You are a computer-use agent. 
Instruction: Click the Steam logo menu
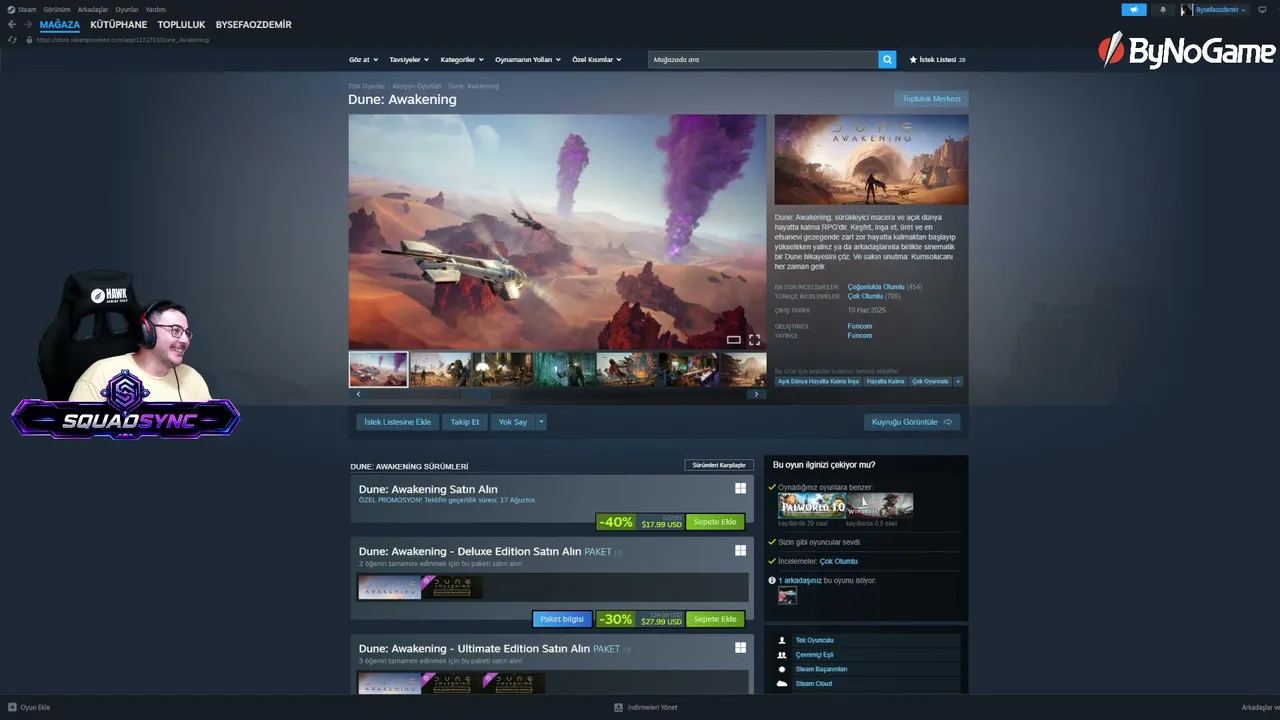point(22,9)
